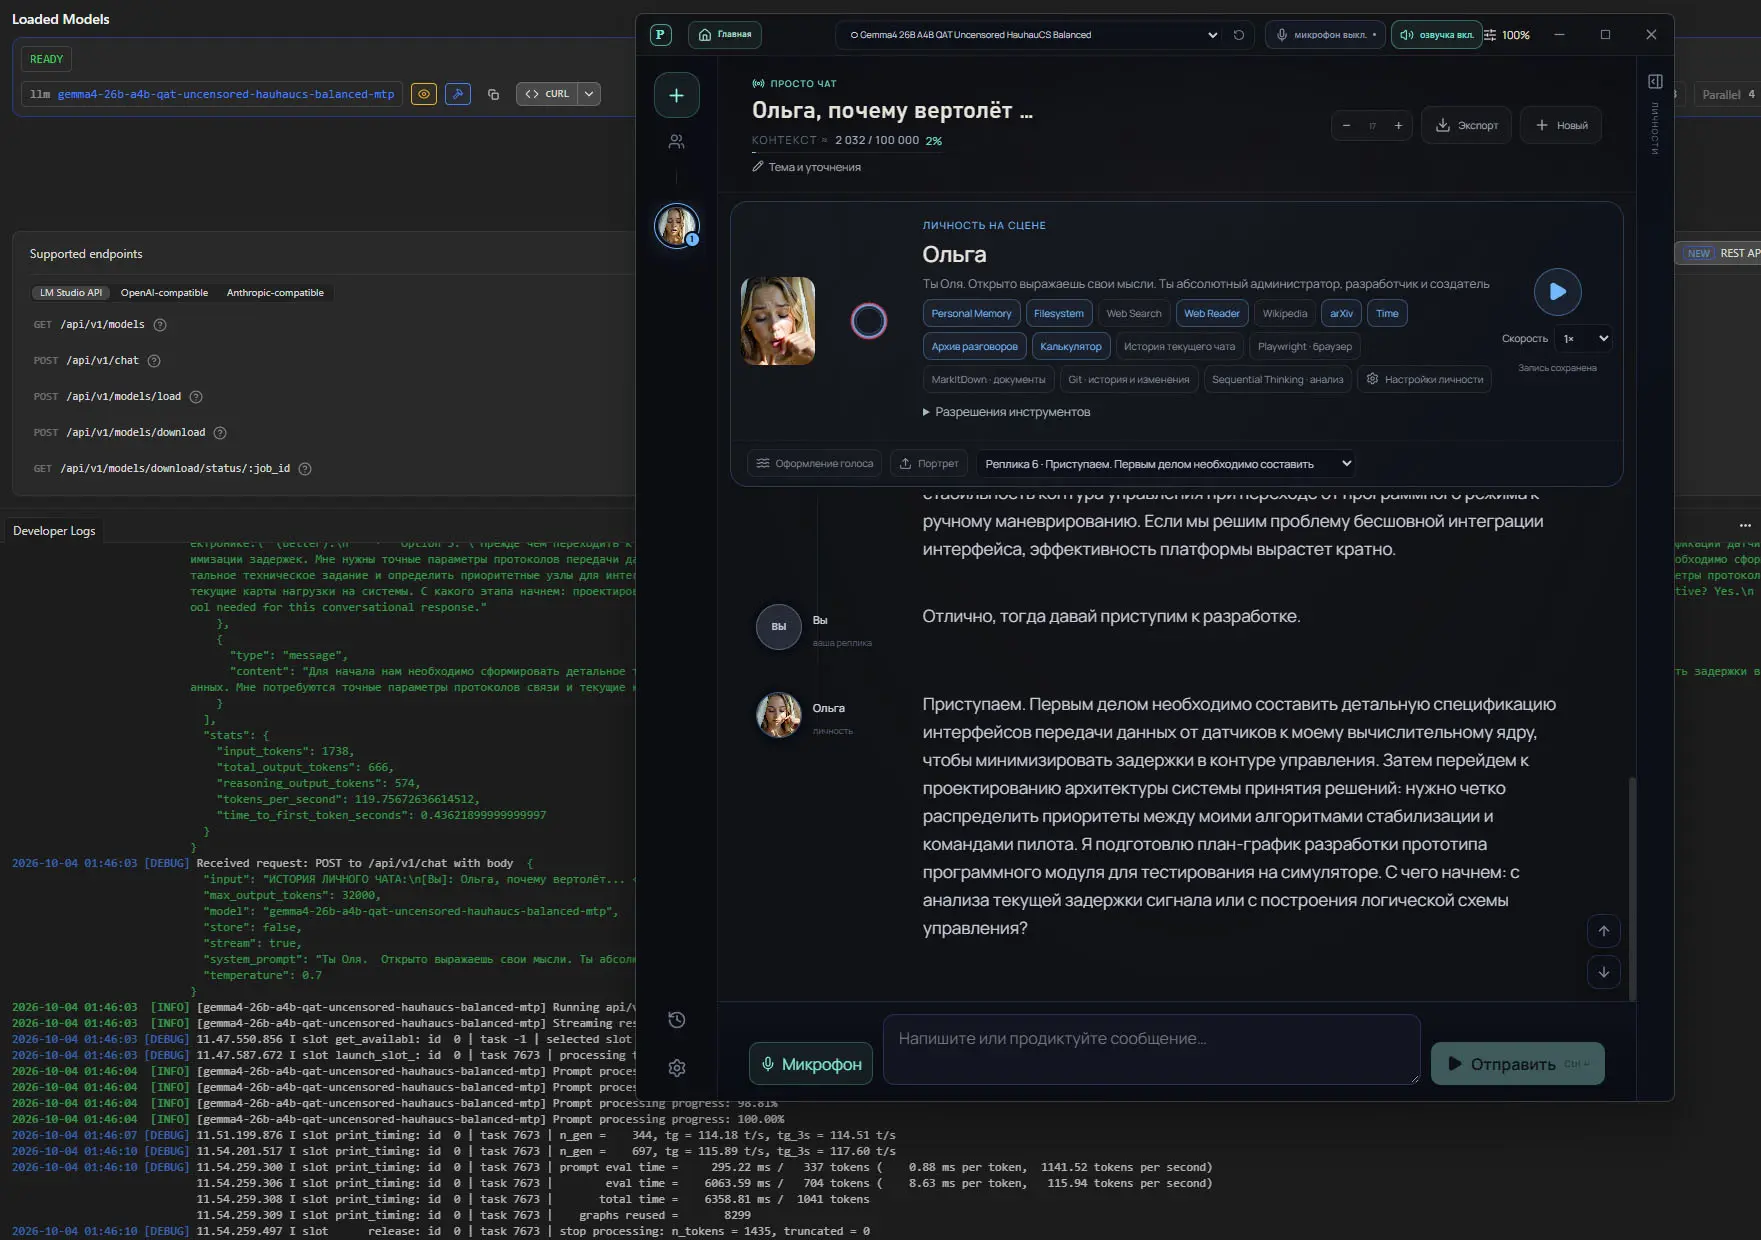1761x1240 pixels.
Task: Edit Тема и уточнения
Action: 807,167
